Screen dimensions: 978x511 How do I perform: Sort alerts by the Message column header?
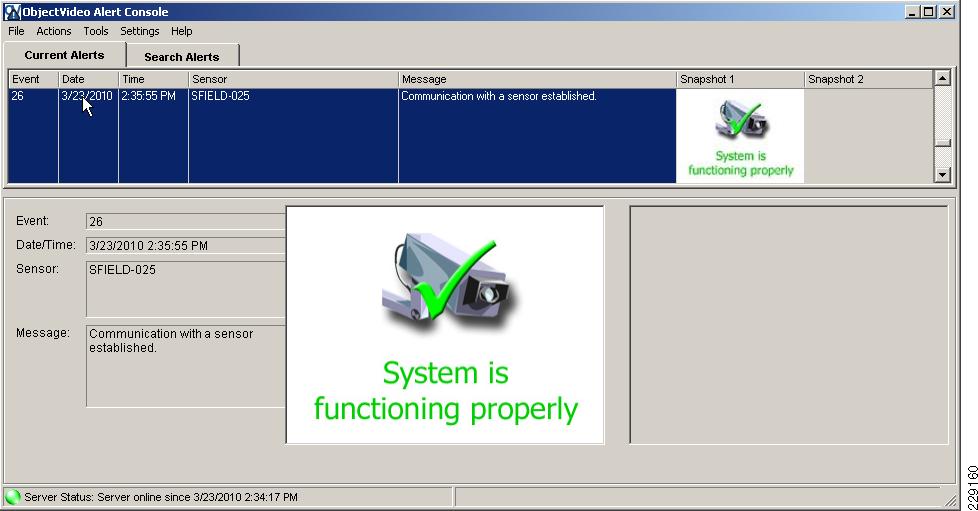pyautogui.click(x=538, y=79)
